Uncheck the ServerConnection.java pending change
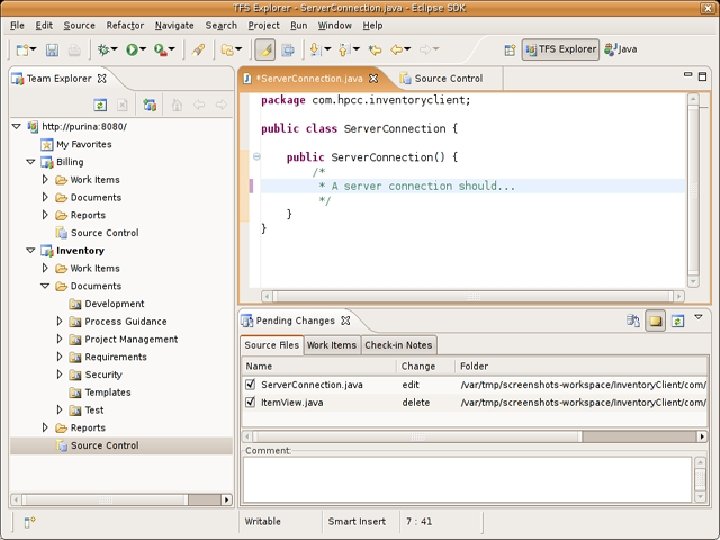Image resolution: width=720 pixels, height=540 pixels. (x=250, y=384)
